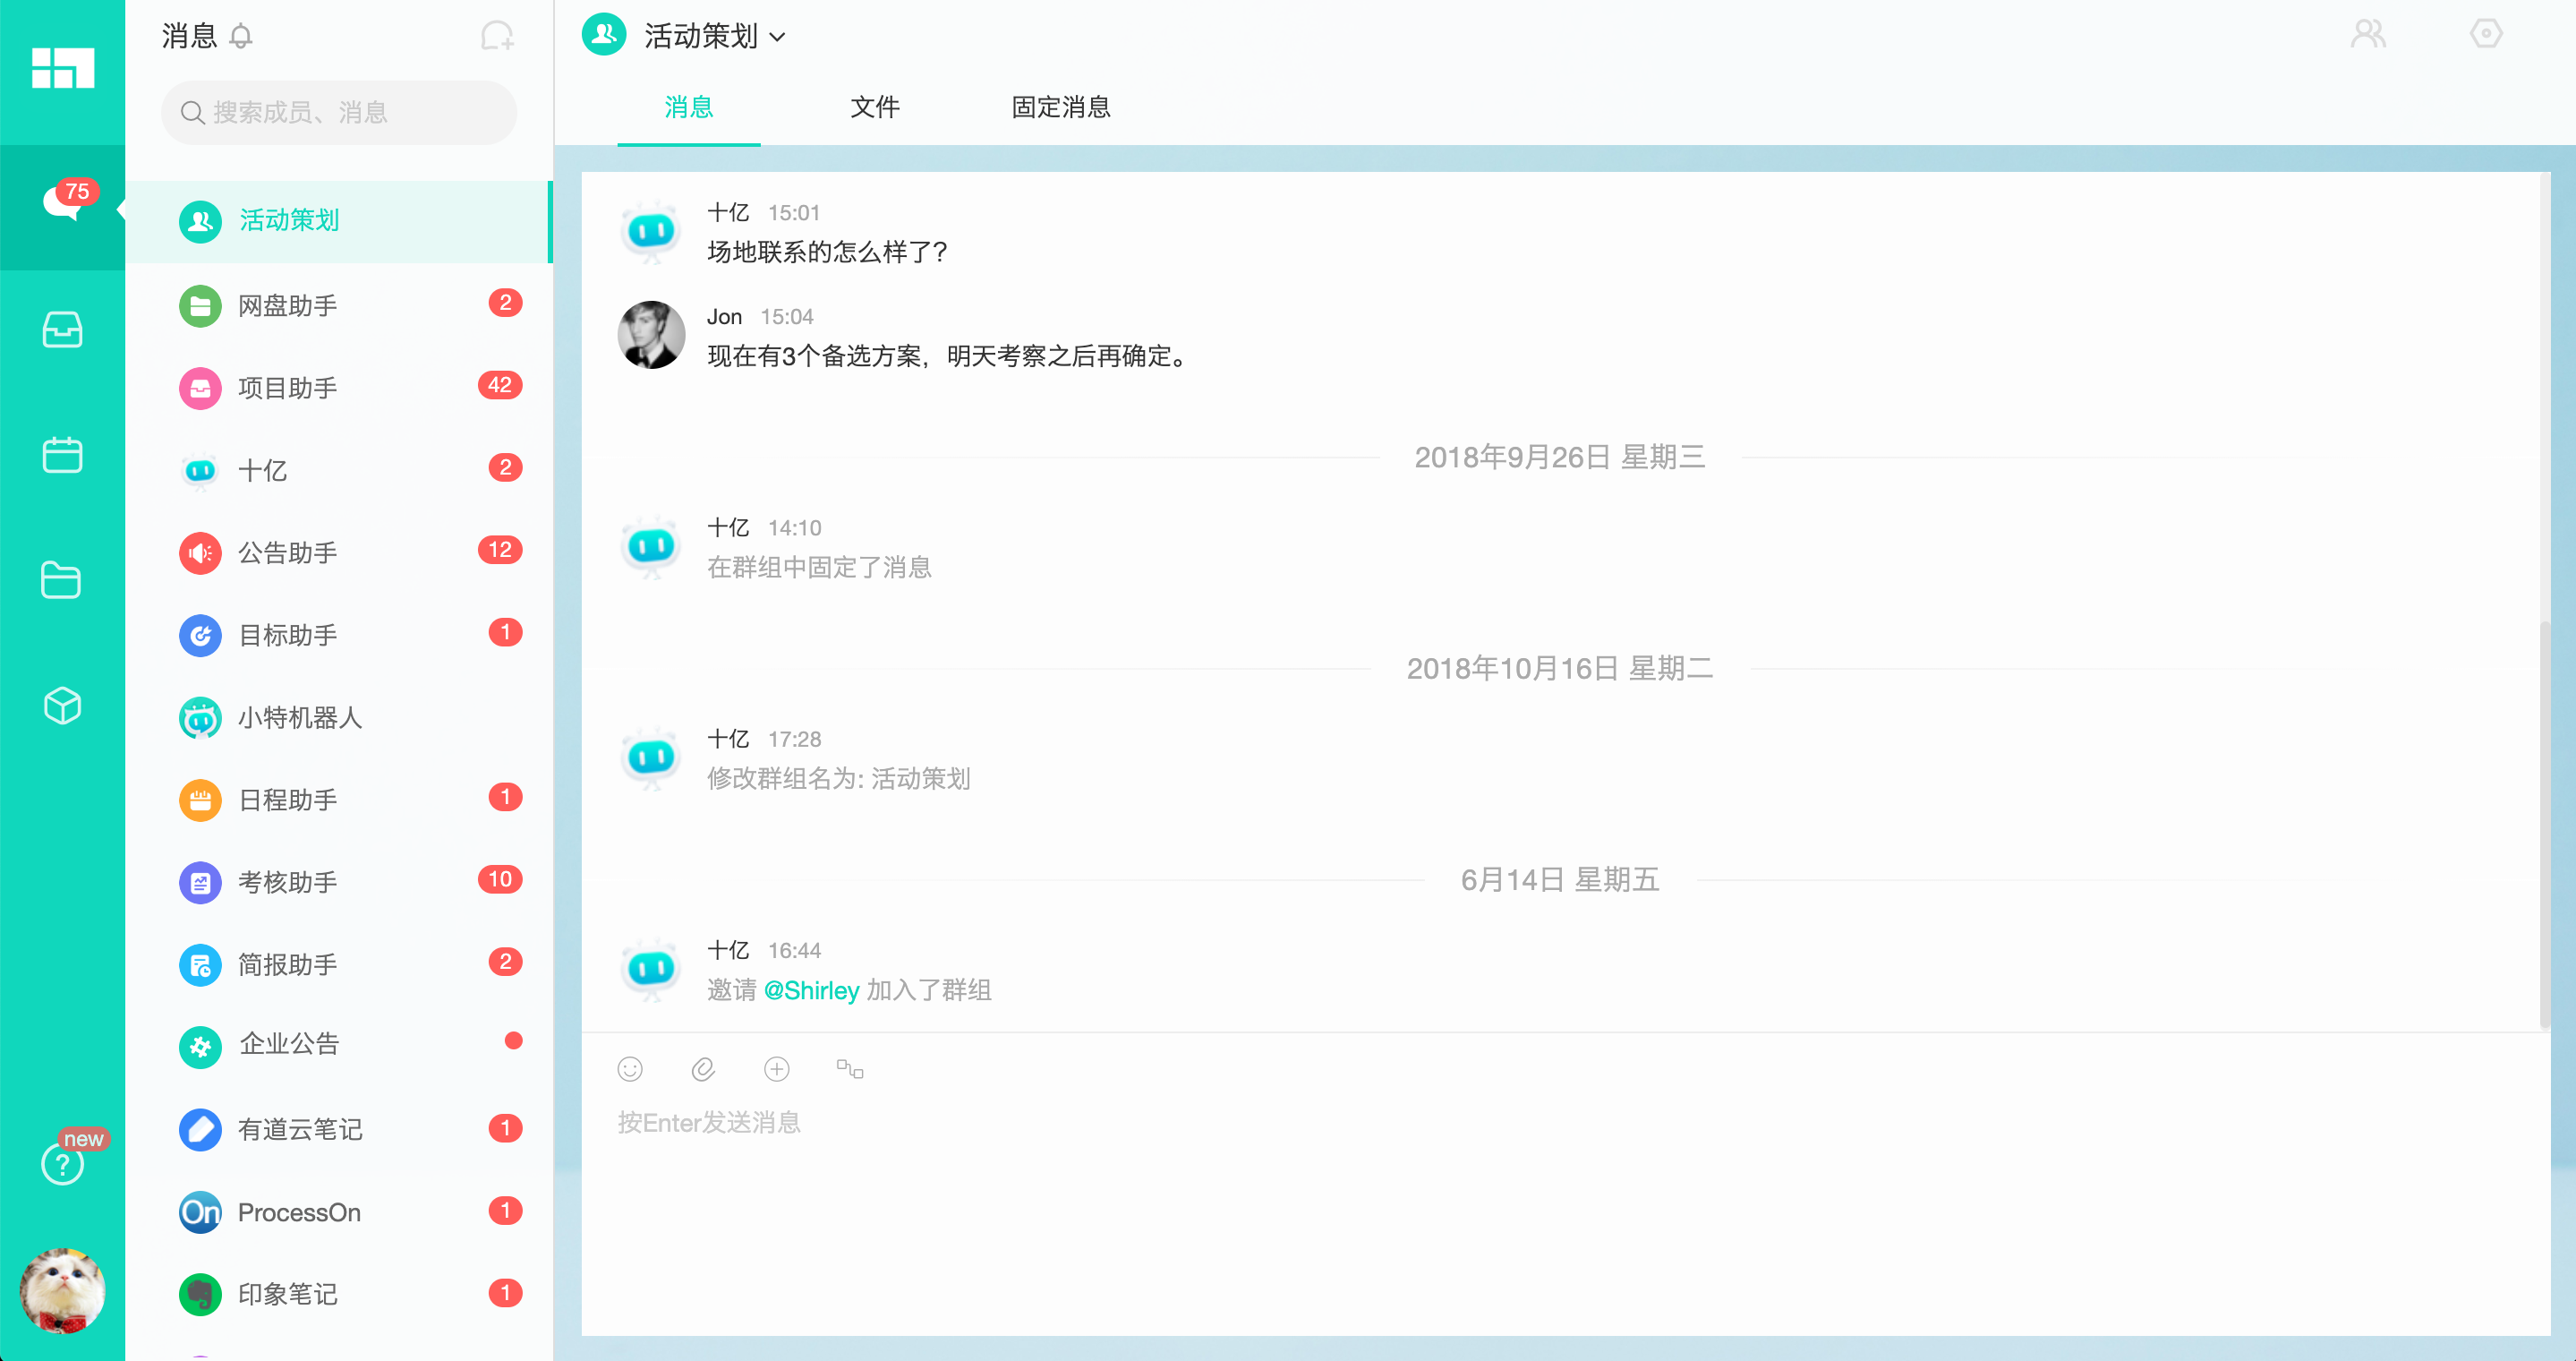This screenshot has width=2576, height=1361.
Task: Open 有道云笔记 conversation
Action: pyautogui.click(x=338, y=1129)
